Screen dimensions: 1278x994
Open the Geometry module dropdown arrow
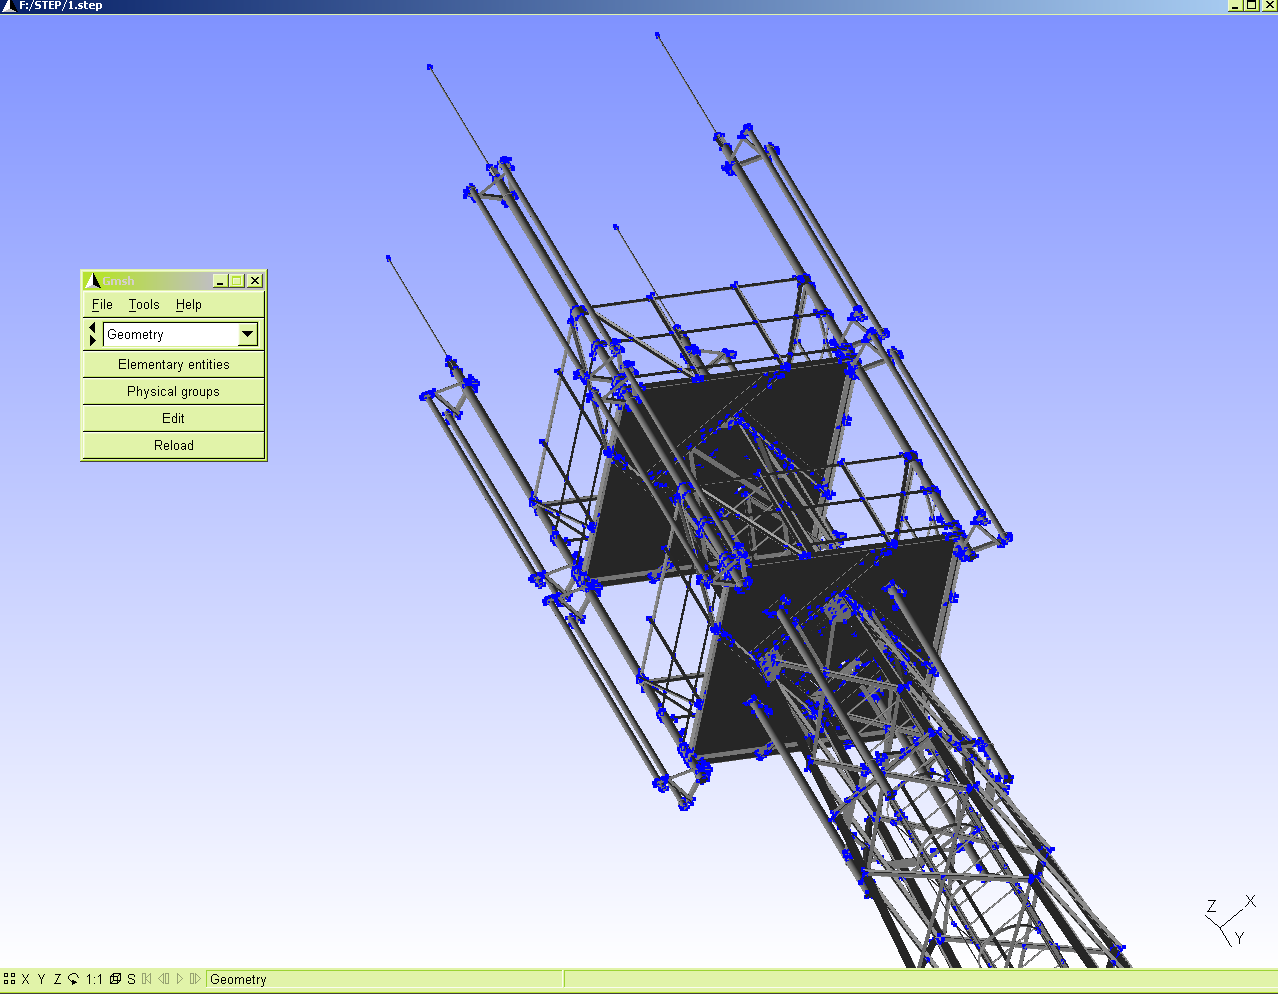(247, 334)
